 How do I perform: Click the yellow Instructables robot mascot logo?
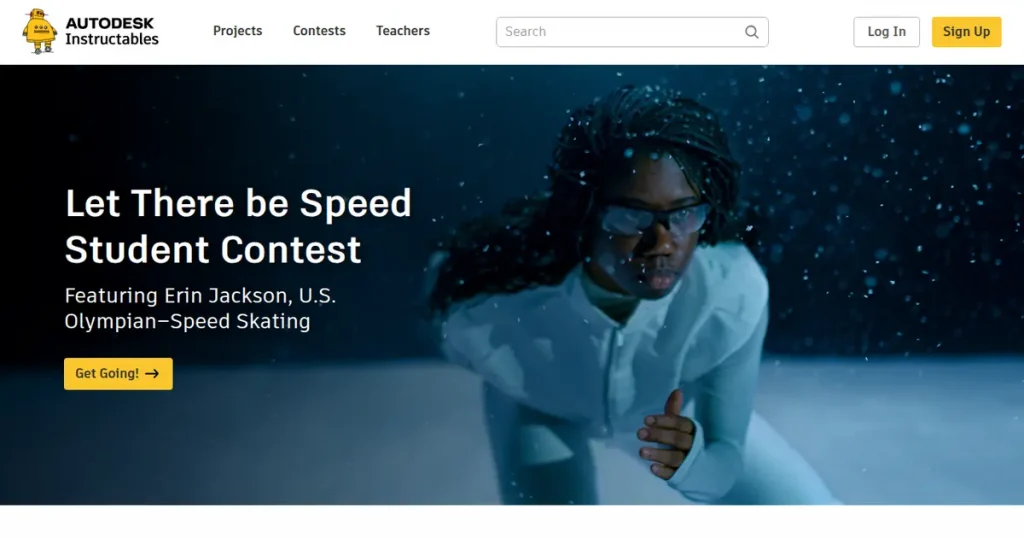click(39, 31)
